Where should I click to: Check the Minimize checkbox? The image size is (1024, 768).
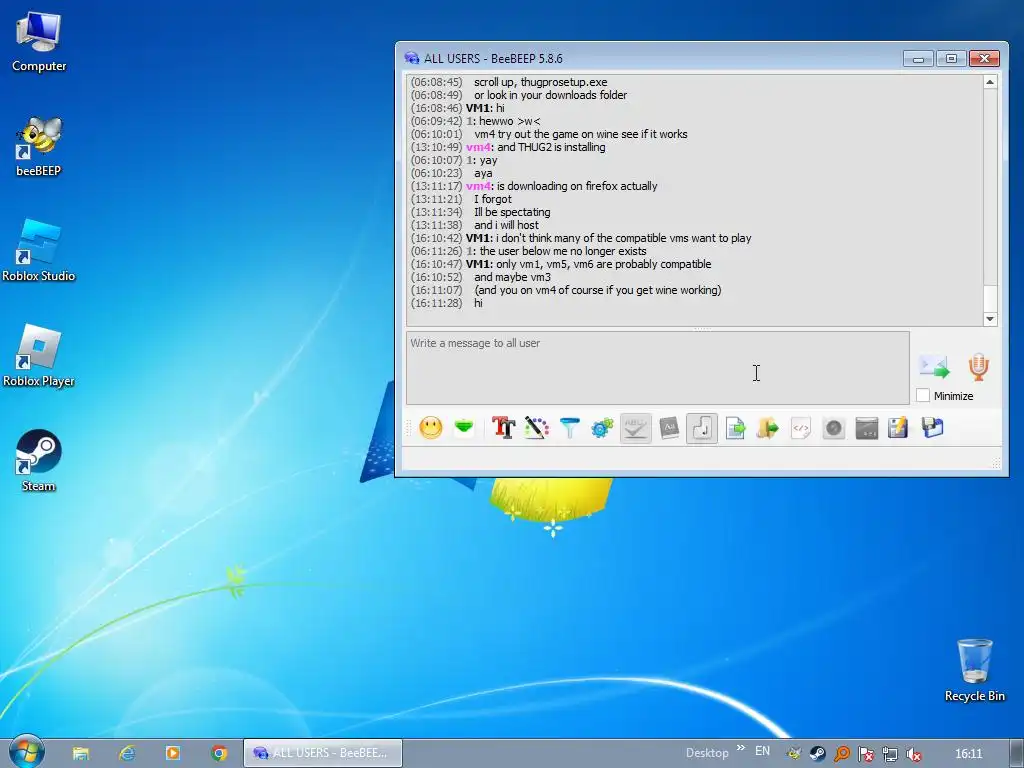click(923, 395)
